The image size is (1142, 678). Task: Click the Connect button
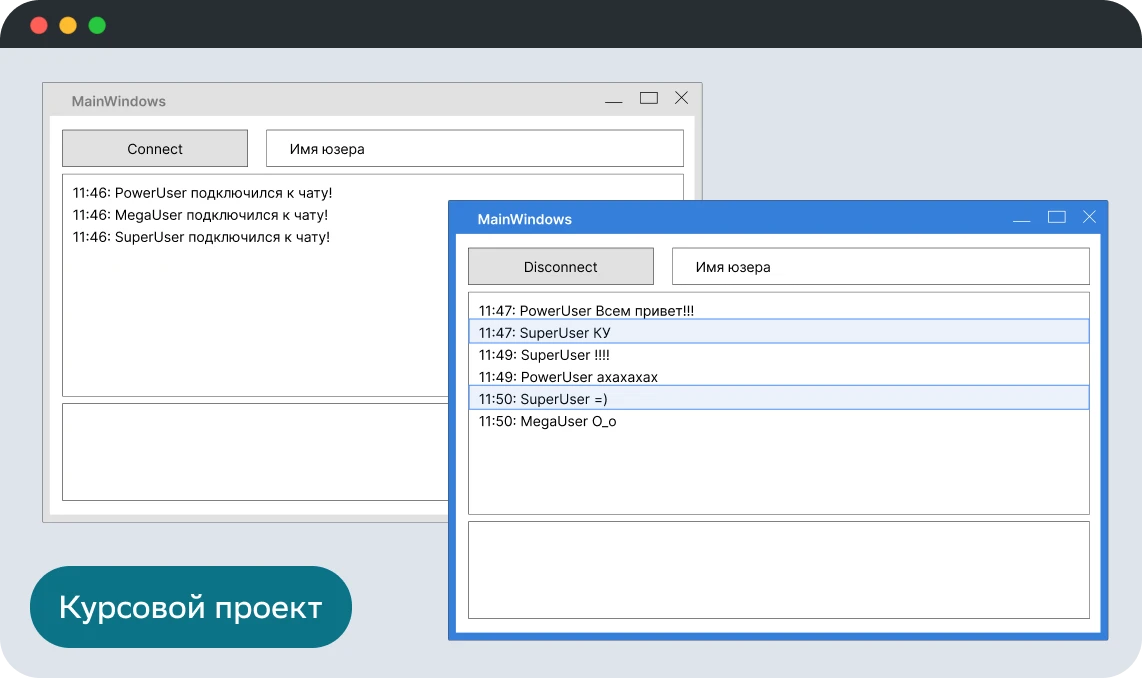pyautogui.click(x=155, y=149)
